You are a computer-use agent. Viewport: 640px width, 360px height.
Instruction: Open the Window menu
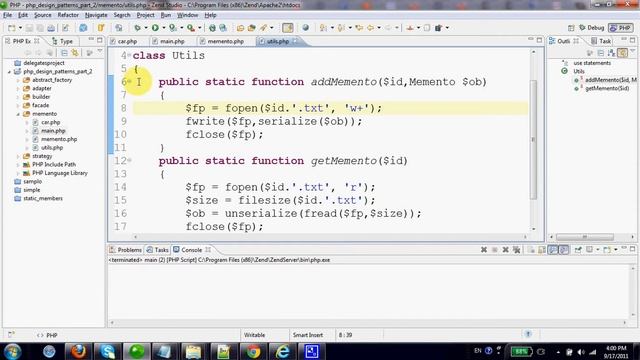(187, 15)
